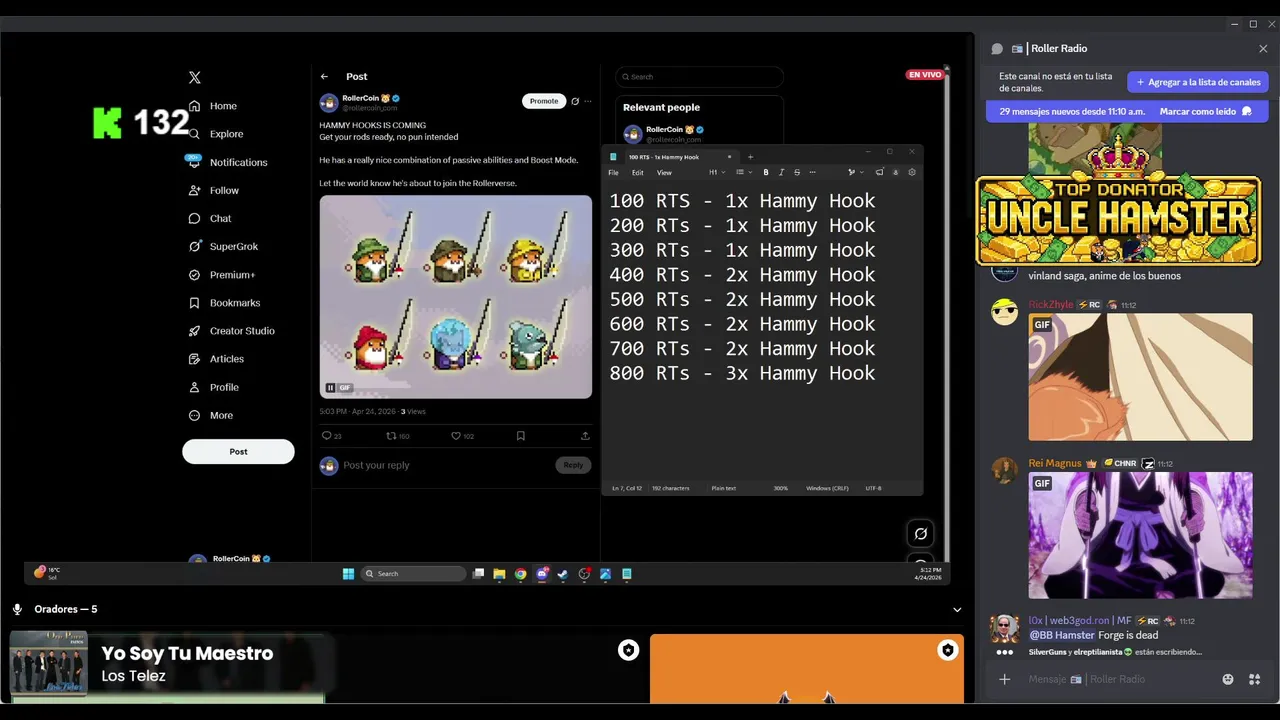
Task: Open Rei Magnus's purple GIF
Action: coord(1140,535)
